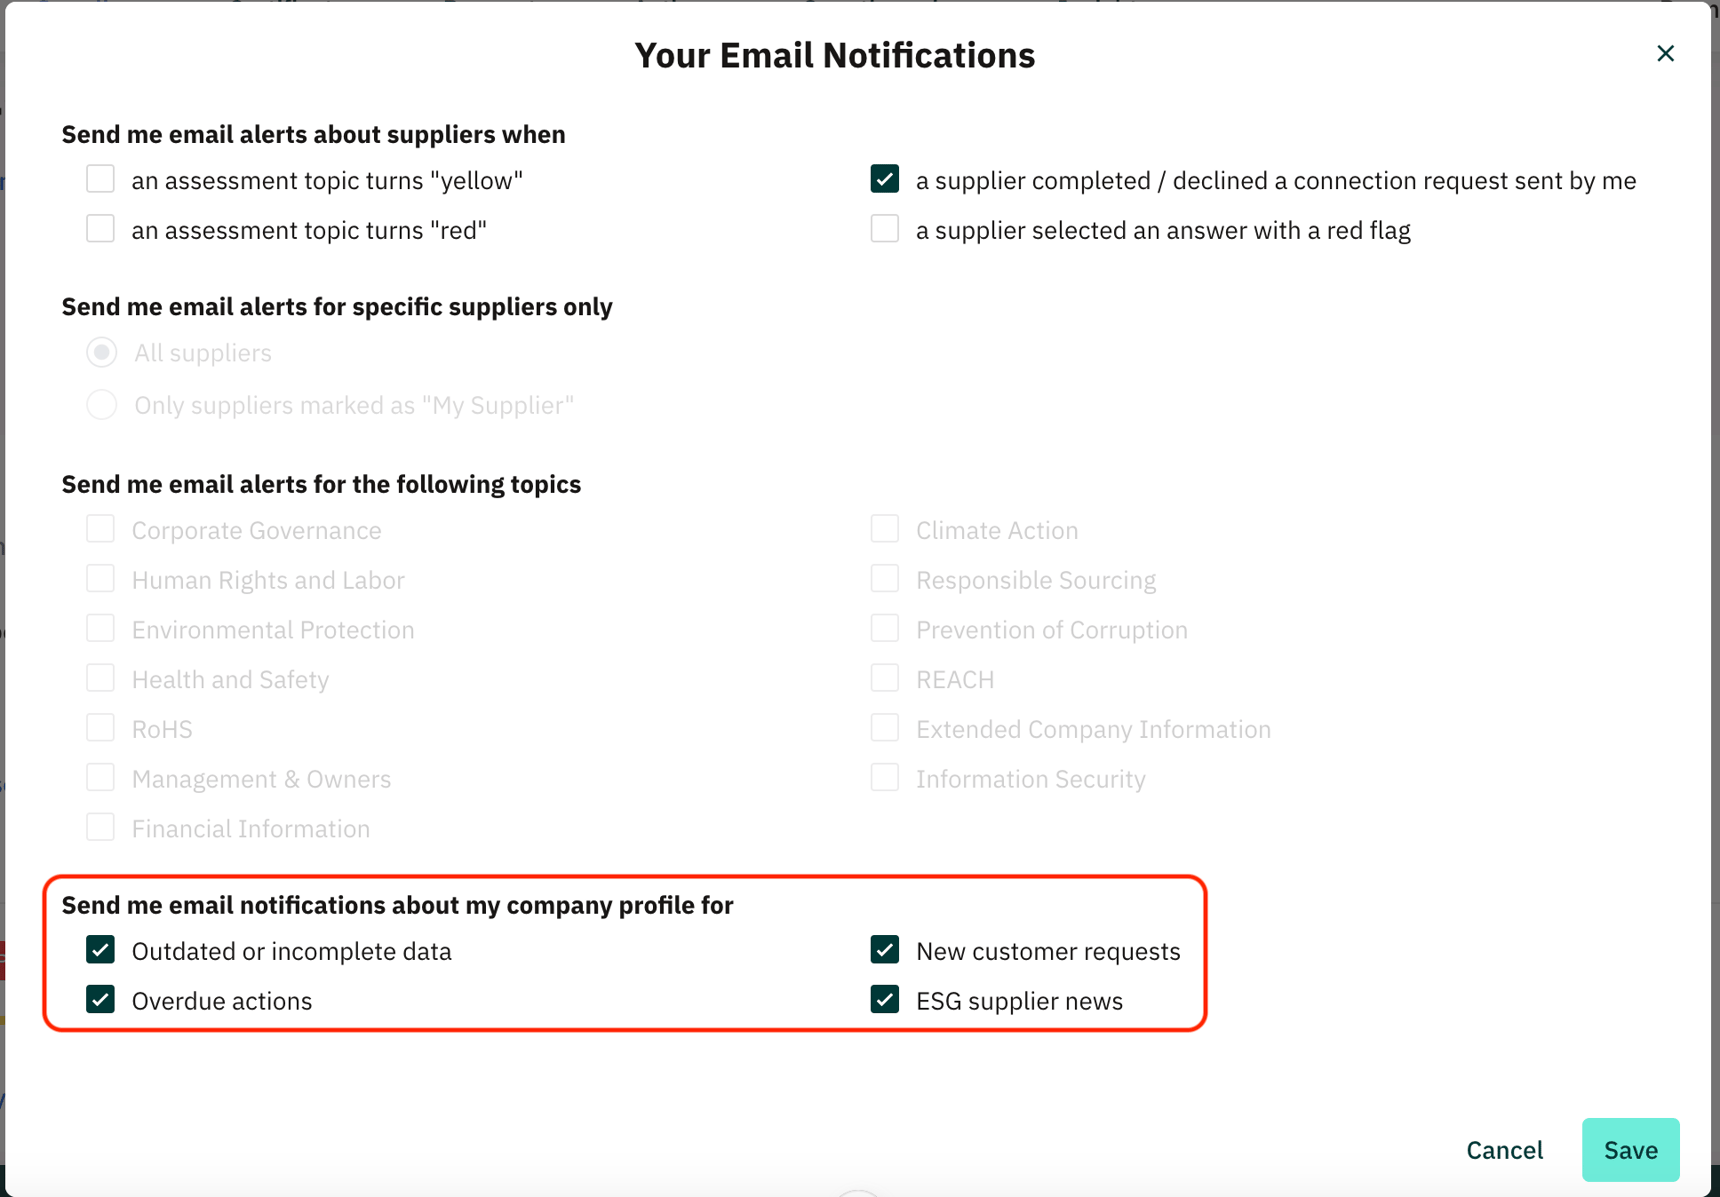Select the All suppliers radio button
Screen dimensions: 1720x1197
101,352
